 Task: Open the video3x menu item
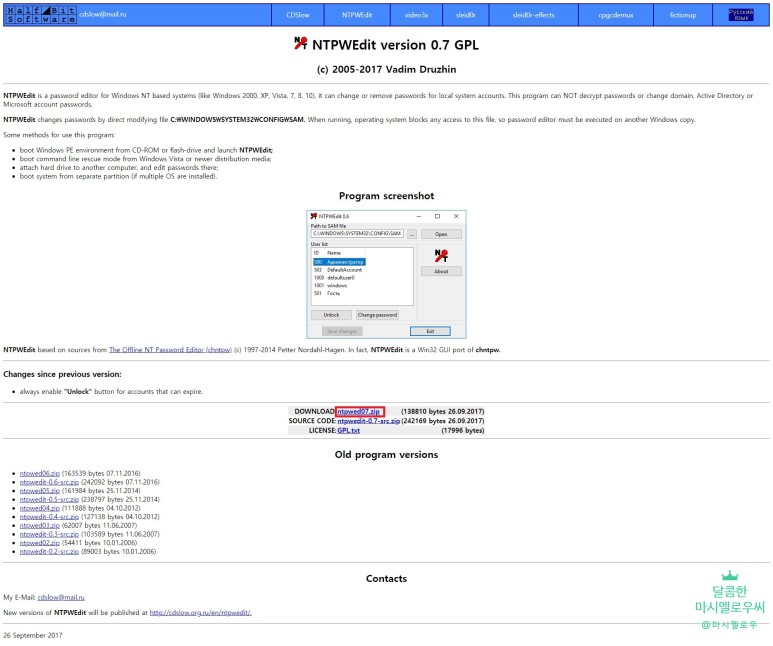point(417,15)
